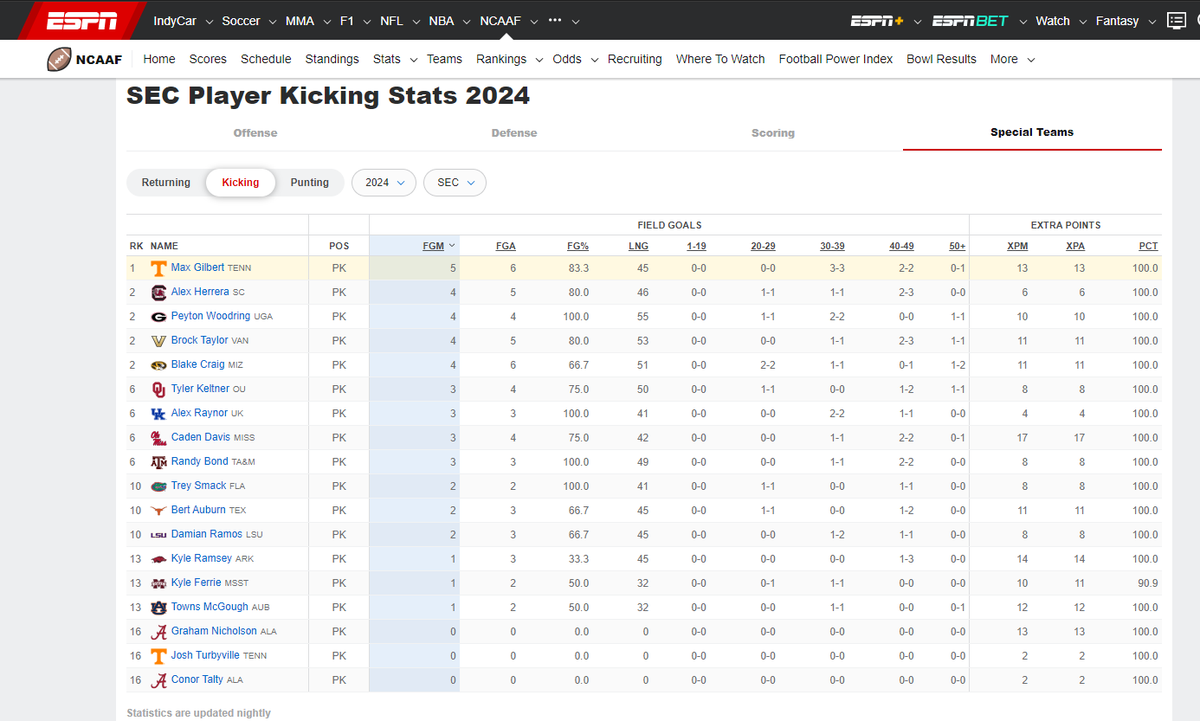Sort by the 40-49 column header
This screenshot has width=1200, height=721.
click(901, 246)
